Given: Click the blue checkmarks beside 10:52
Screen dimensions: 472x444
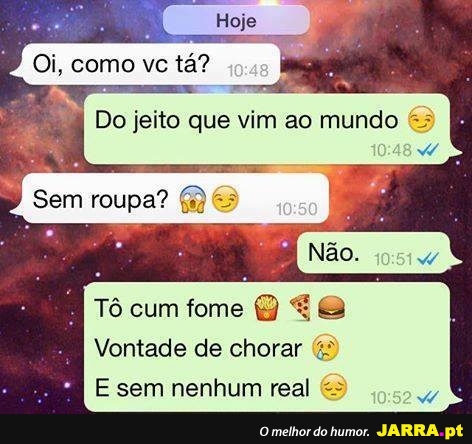Looking at the screenshot, I should click(428, 397).
